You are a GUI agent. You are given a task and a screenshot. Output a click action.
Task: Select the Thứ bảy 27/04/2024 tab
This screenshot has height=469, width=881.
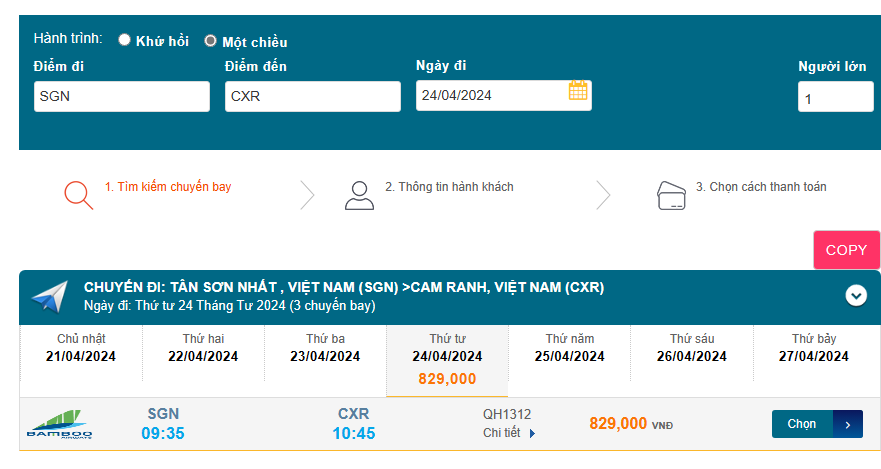click(x=813, y=349)
